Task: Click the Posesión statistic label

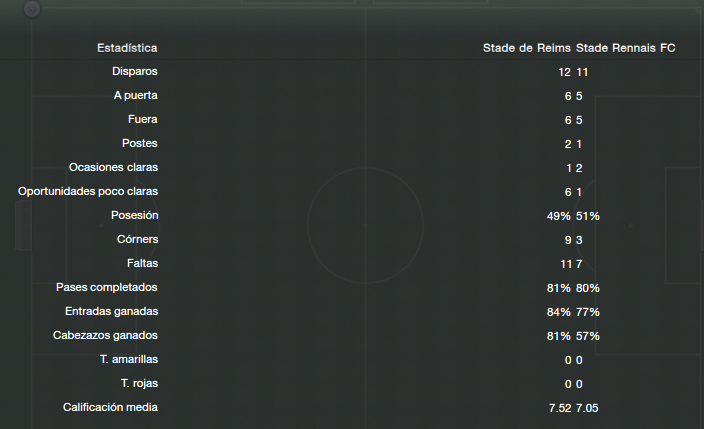Action: (135, 215)
